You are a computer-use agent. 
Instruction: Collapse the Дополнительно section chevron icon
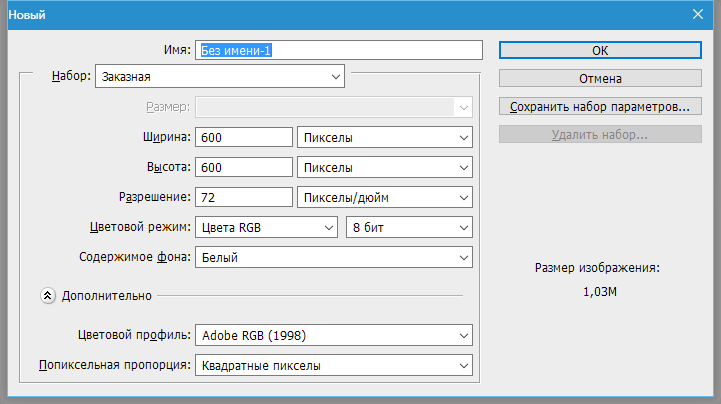pos(47,296)
